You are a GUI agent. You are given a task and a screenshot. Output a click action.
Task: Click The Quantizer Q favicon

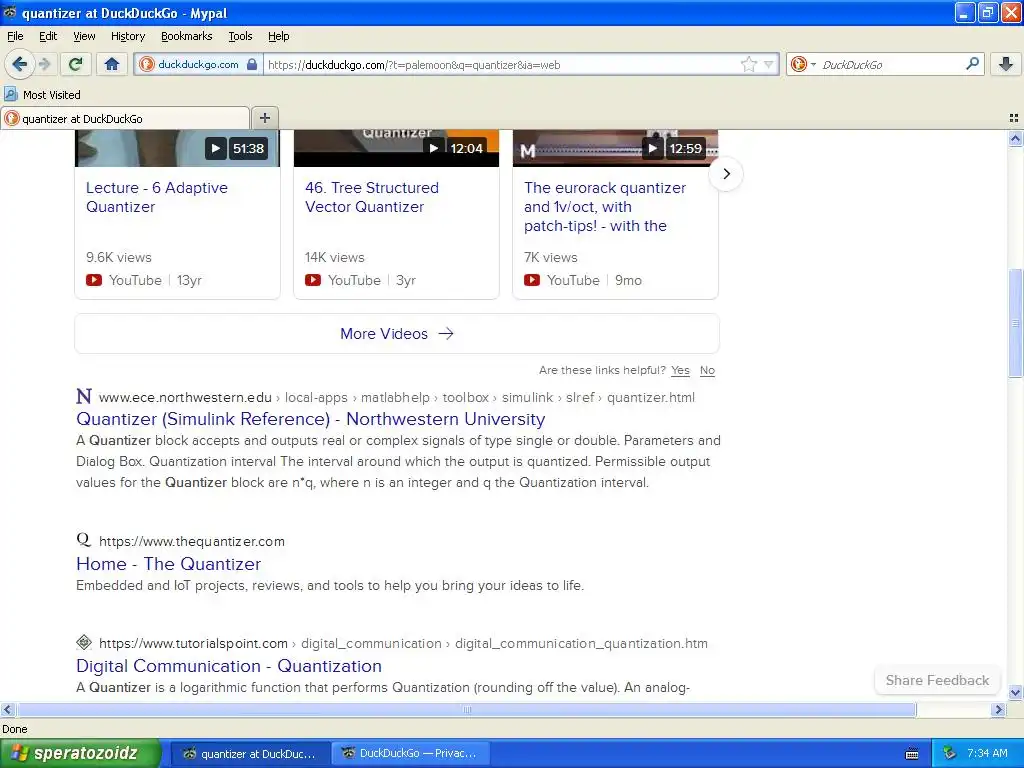(84, 539)
